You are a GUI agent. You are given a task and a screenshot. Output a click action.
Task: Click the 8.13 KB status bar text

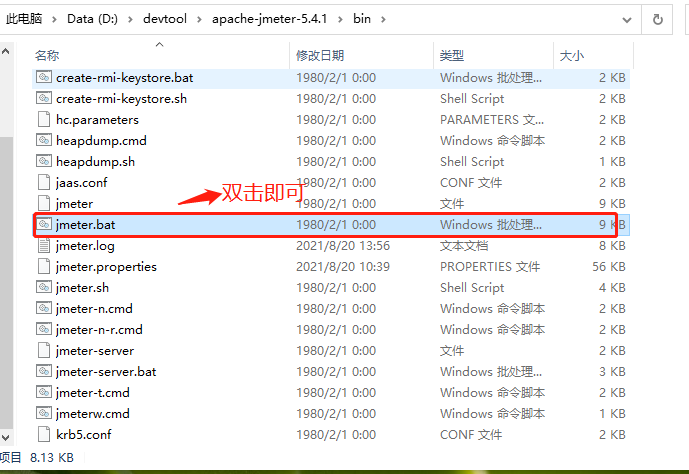pos(51,457)
